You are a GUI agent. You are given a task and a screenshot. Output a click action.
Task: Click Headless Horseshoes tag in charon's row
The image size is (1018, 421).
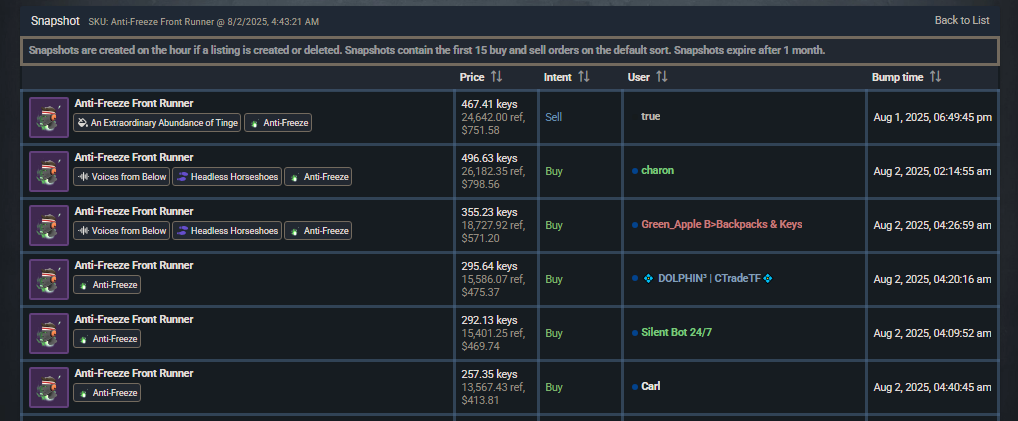(227, 177)
